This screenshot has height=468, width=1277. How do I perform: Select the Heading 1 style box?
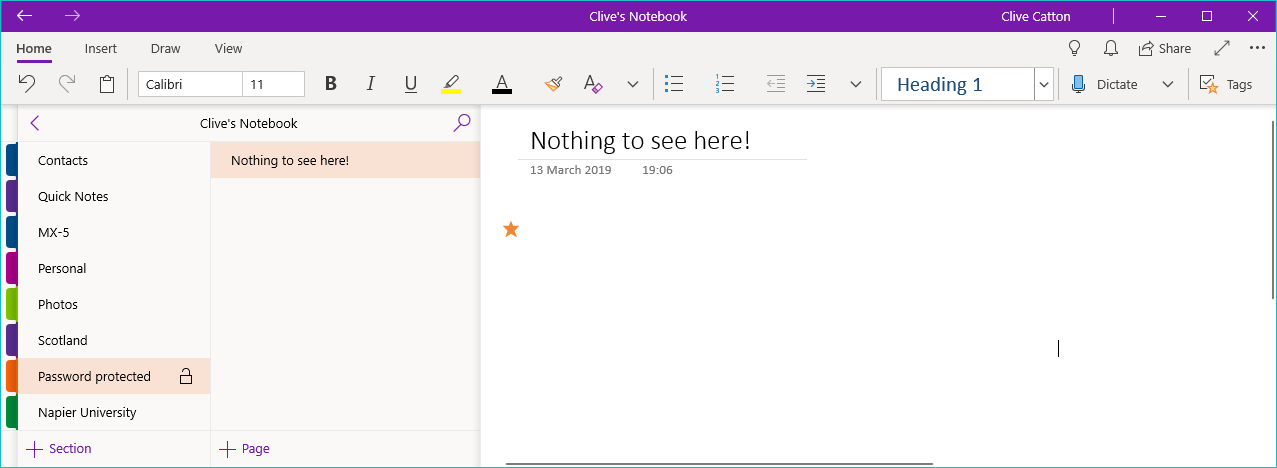pyautogui.click(x=957, y=84)
